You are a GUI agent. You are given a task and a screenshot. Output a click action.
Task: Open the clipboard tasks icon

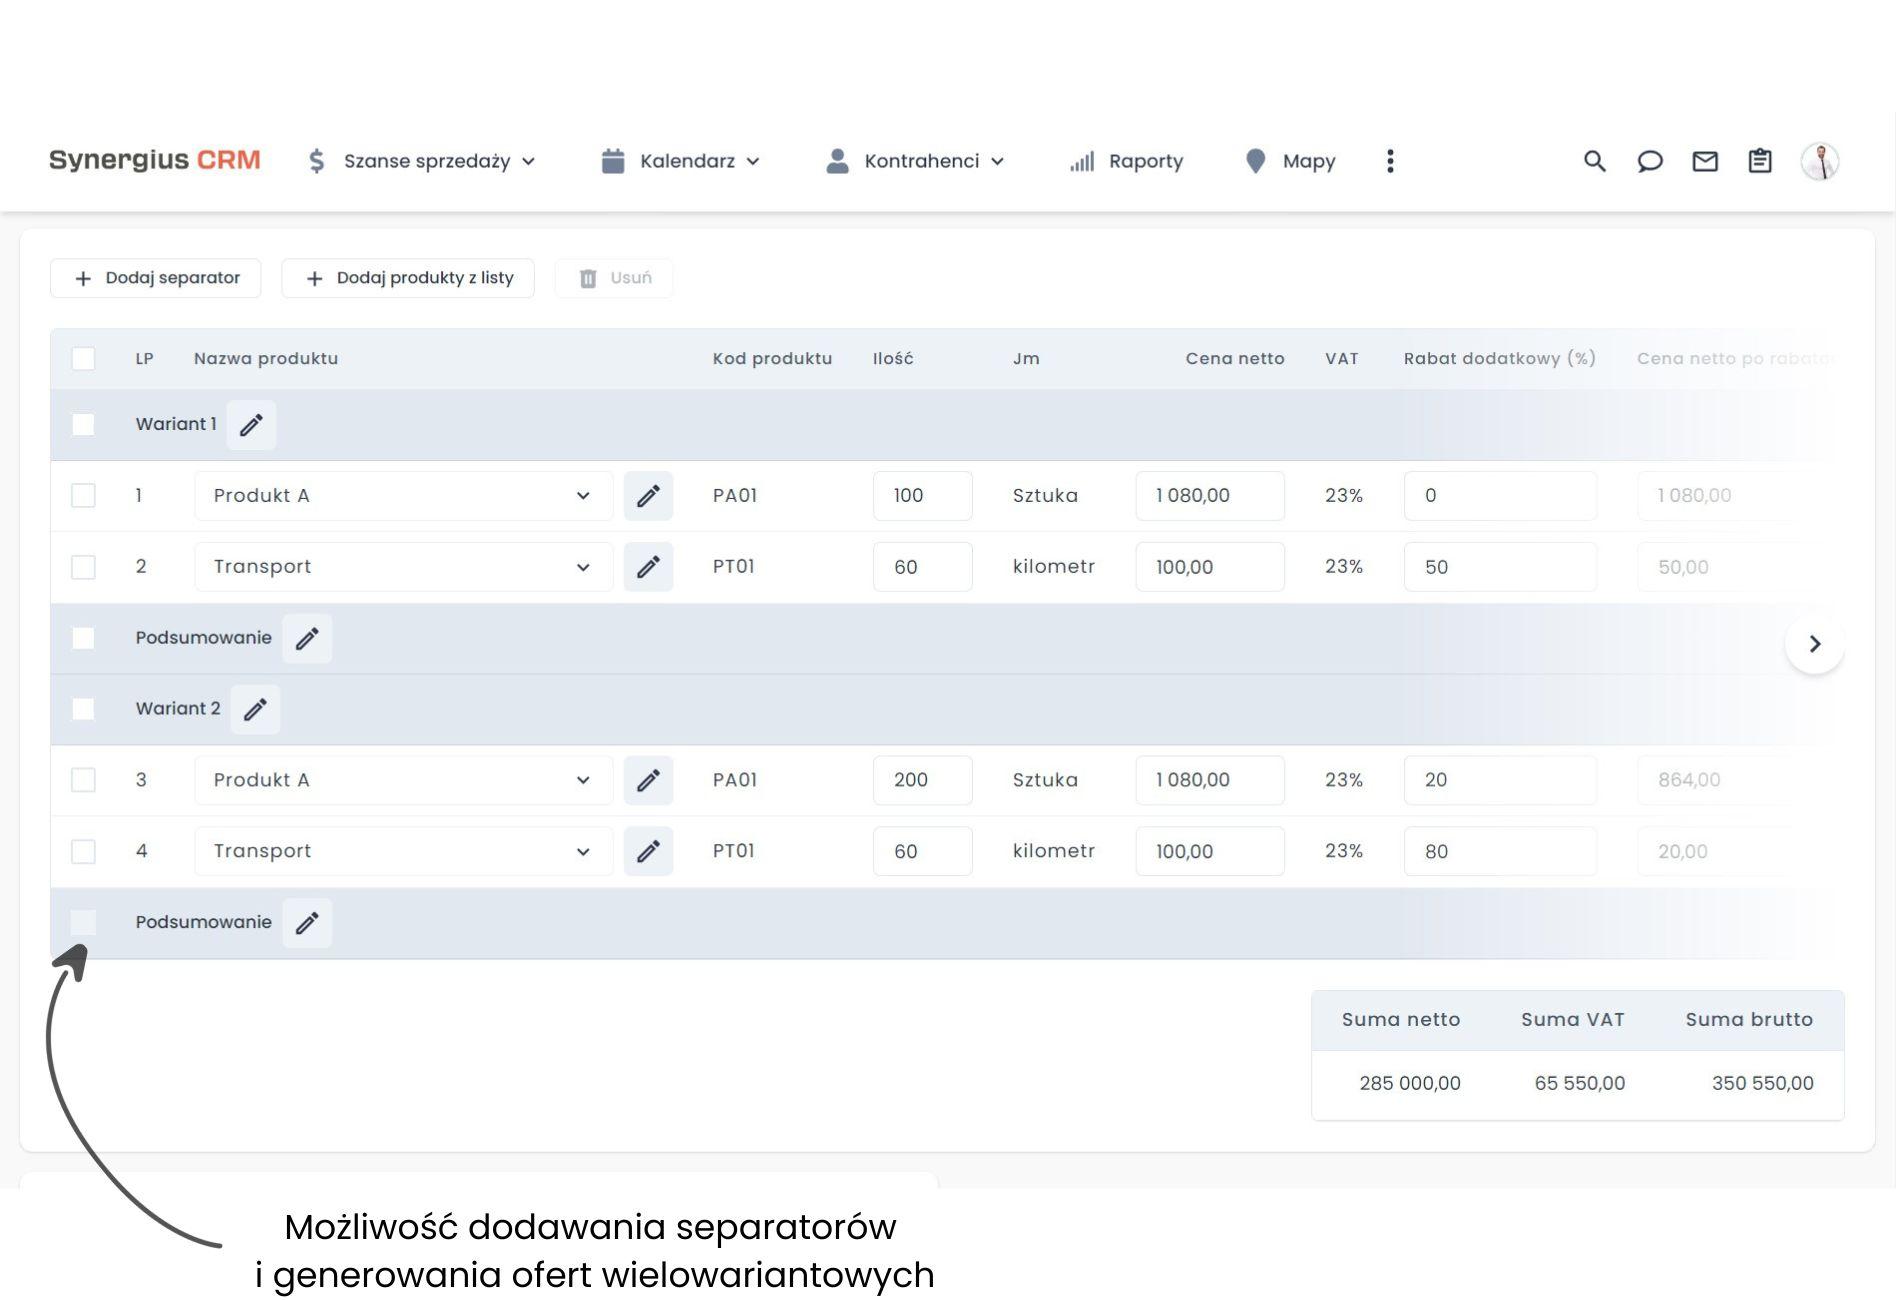[x=1759, y=161]
